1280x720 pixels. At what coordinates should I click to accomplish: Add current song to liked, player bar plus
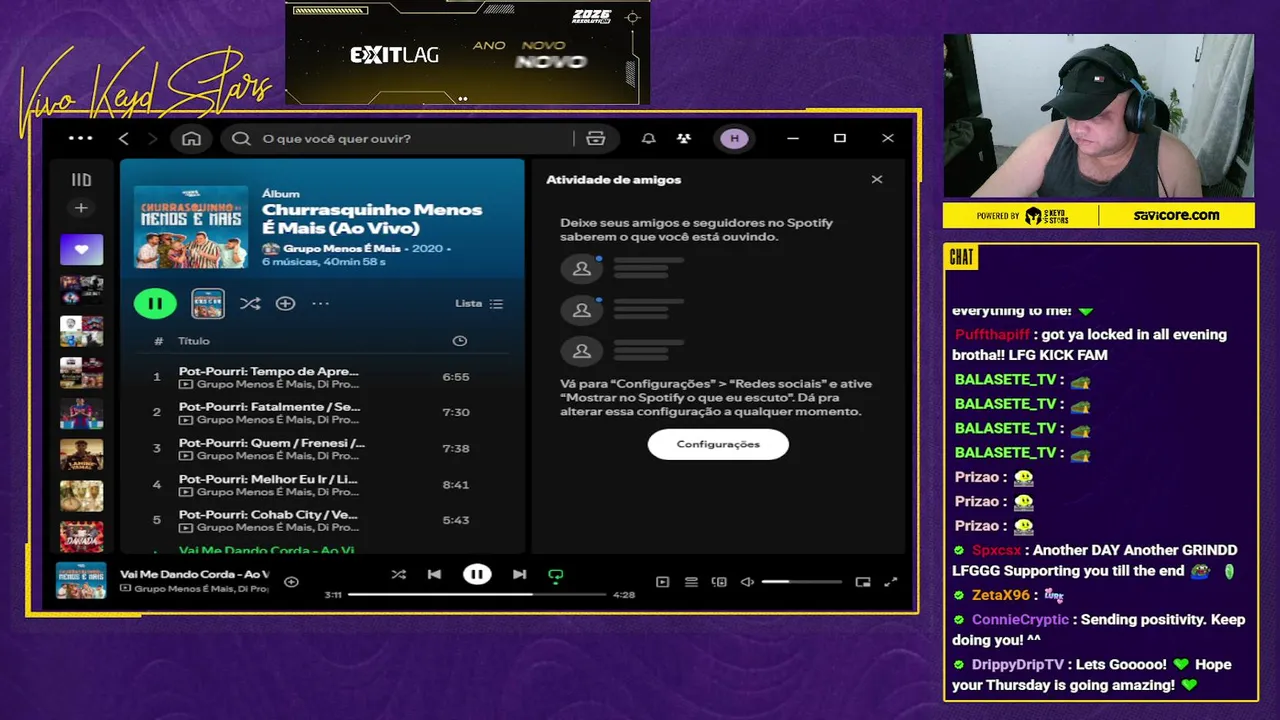pyautogui.click(x=291, y=582)
